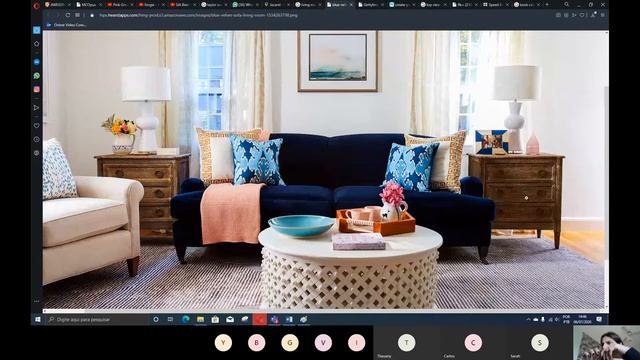The width and height of the screenshot is (640, 360).
Task: Switch to the Speed Dial tab
Action: (495, 5)
